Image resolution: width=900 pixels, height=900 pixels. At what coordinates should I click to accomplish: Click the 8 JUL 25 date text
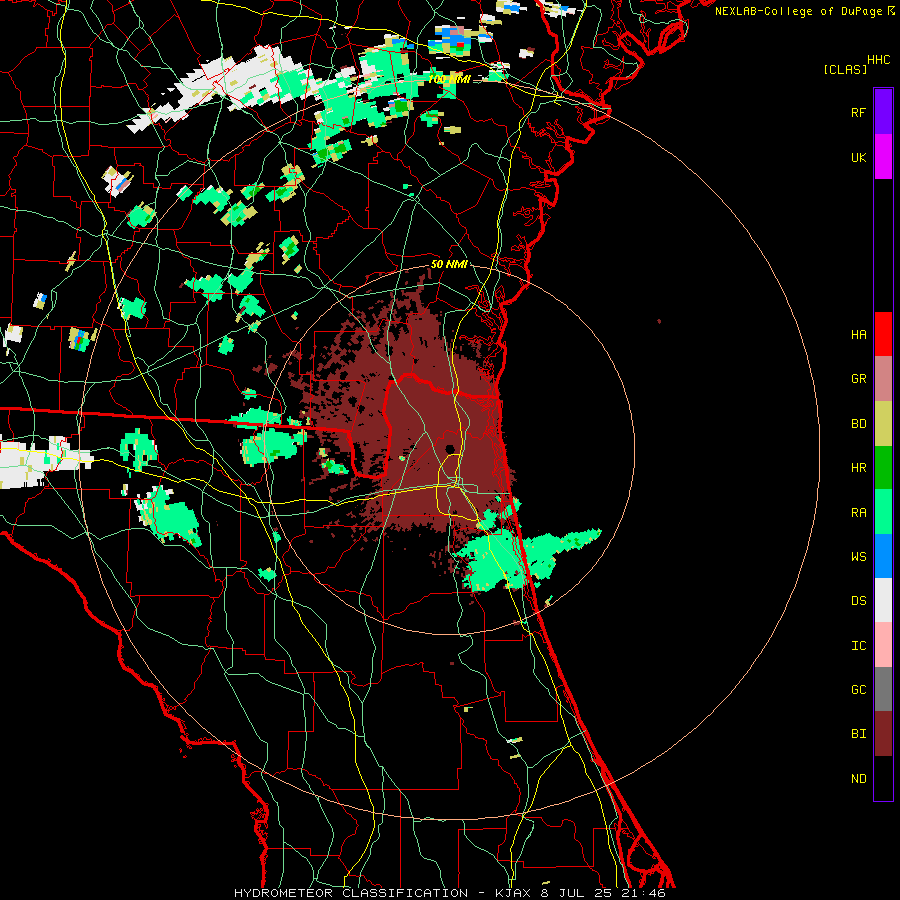(x=579, y=893)
